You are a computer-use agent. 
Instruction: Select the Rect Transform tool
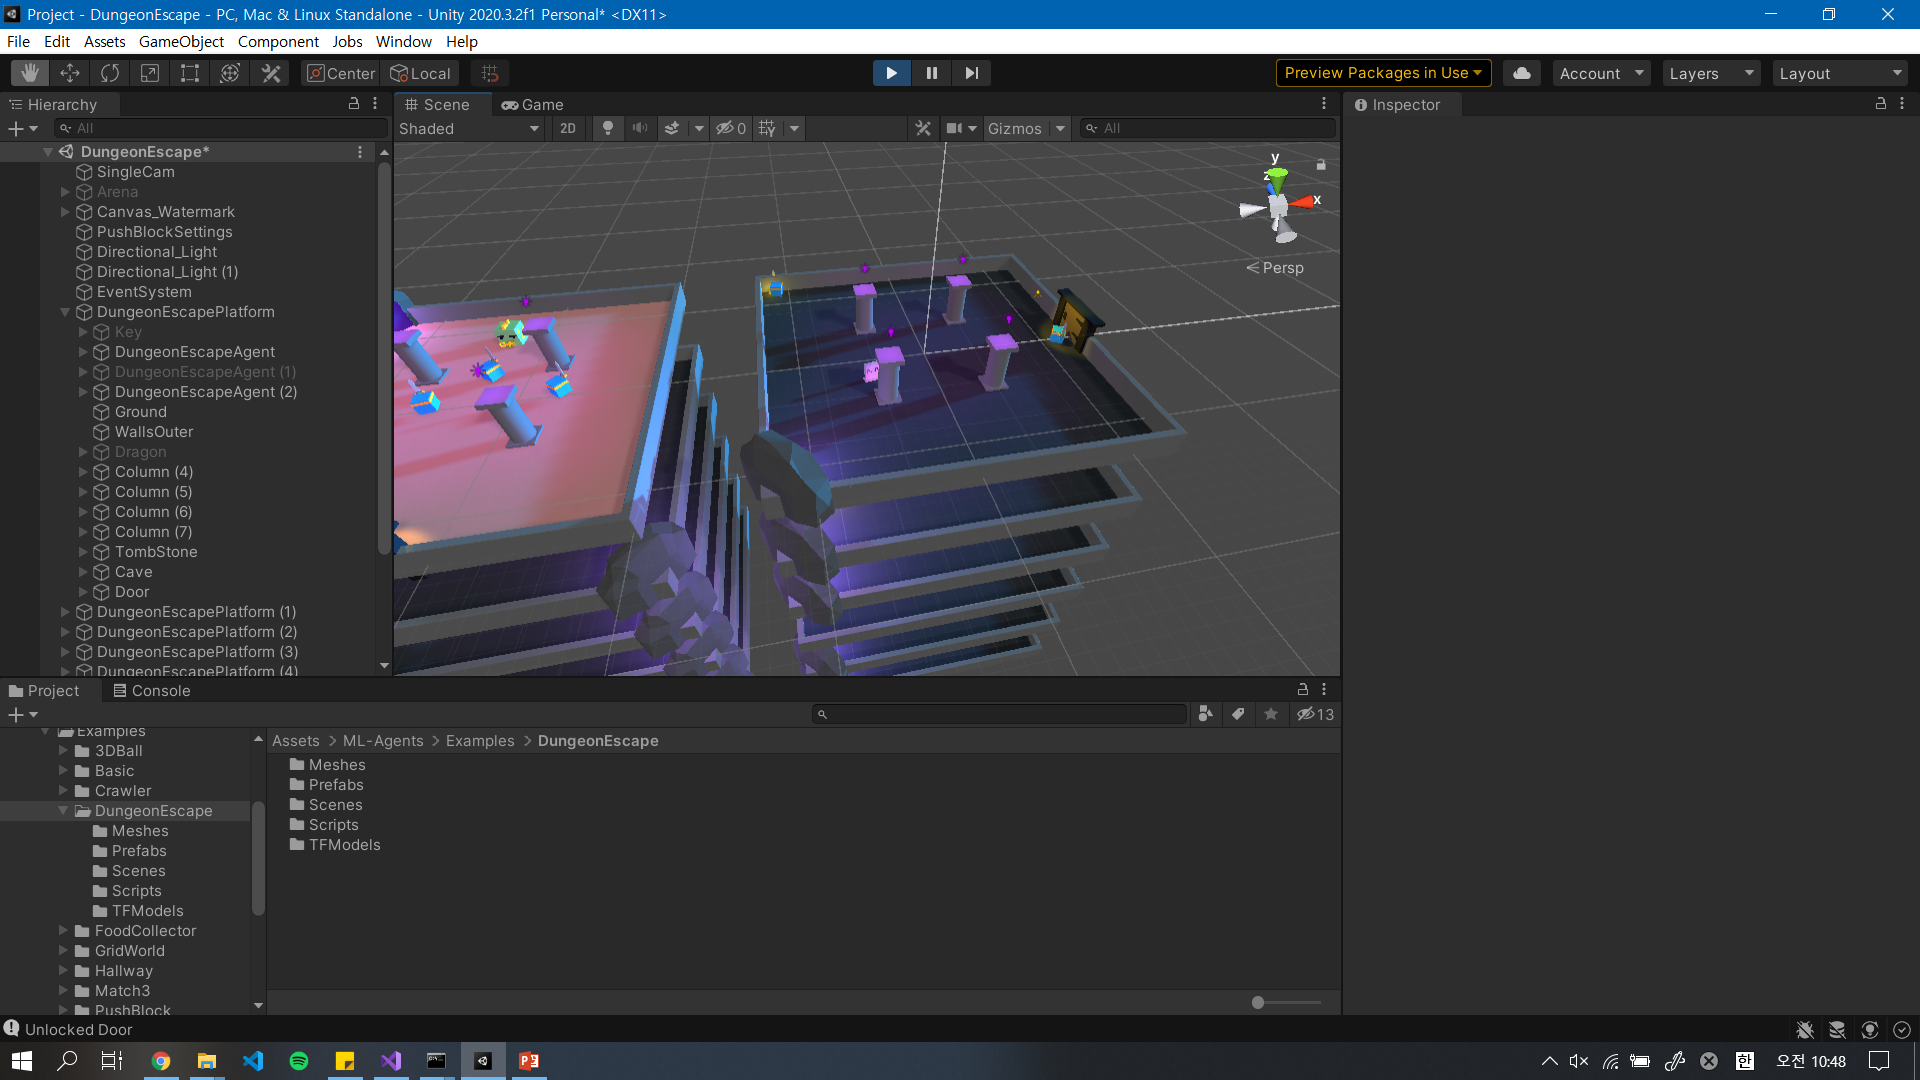click(x=189, y=72)
